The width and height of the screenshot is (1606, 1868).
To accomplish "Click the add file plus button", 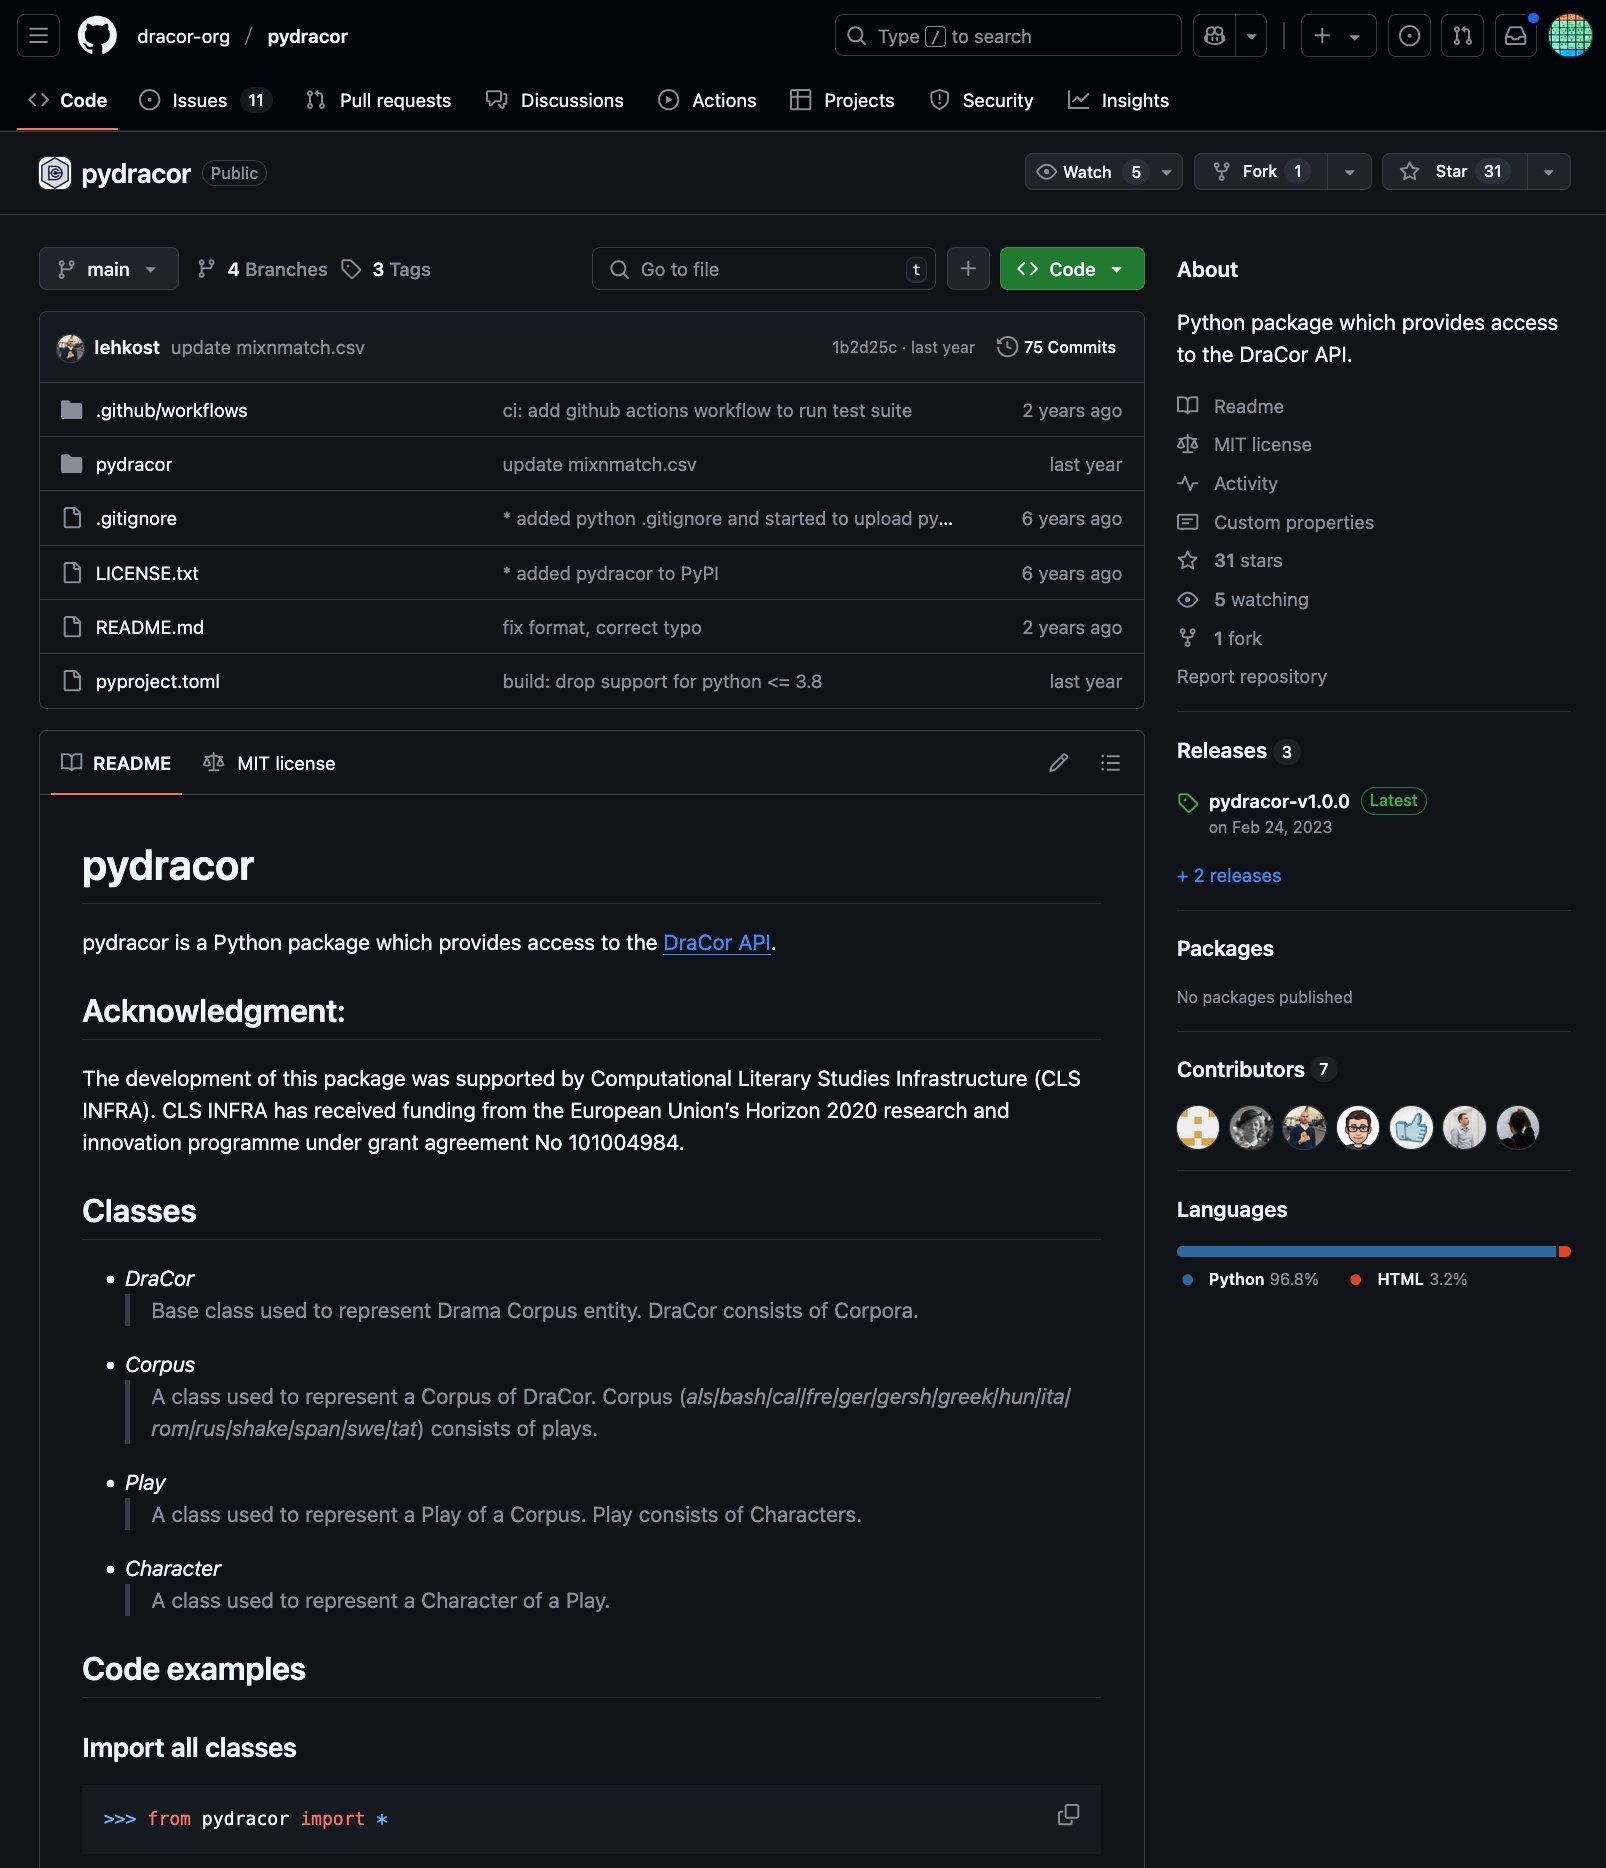I will coord(968,269).
